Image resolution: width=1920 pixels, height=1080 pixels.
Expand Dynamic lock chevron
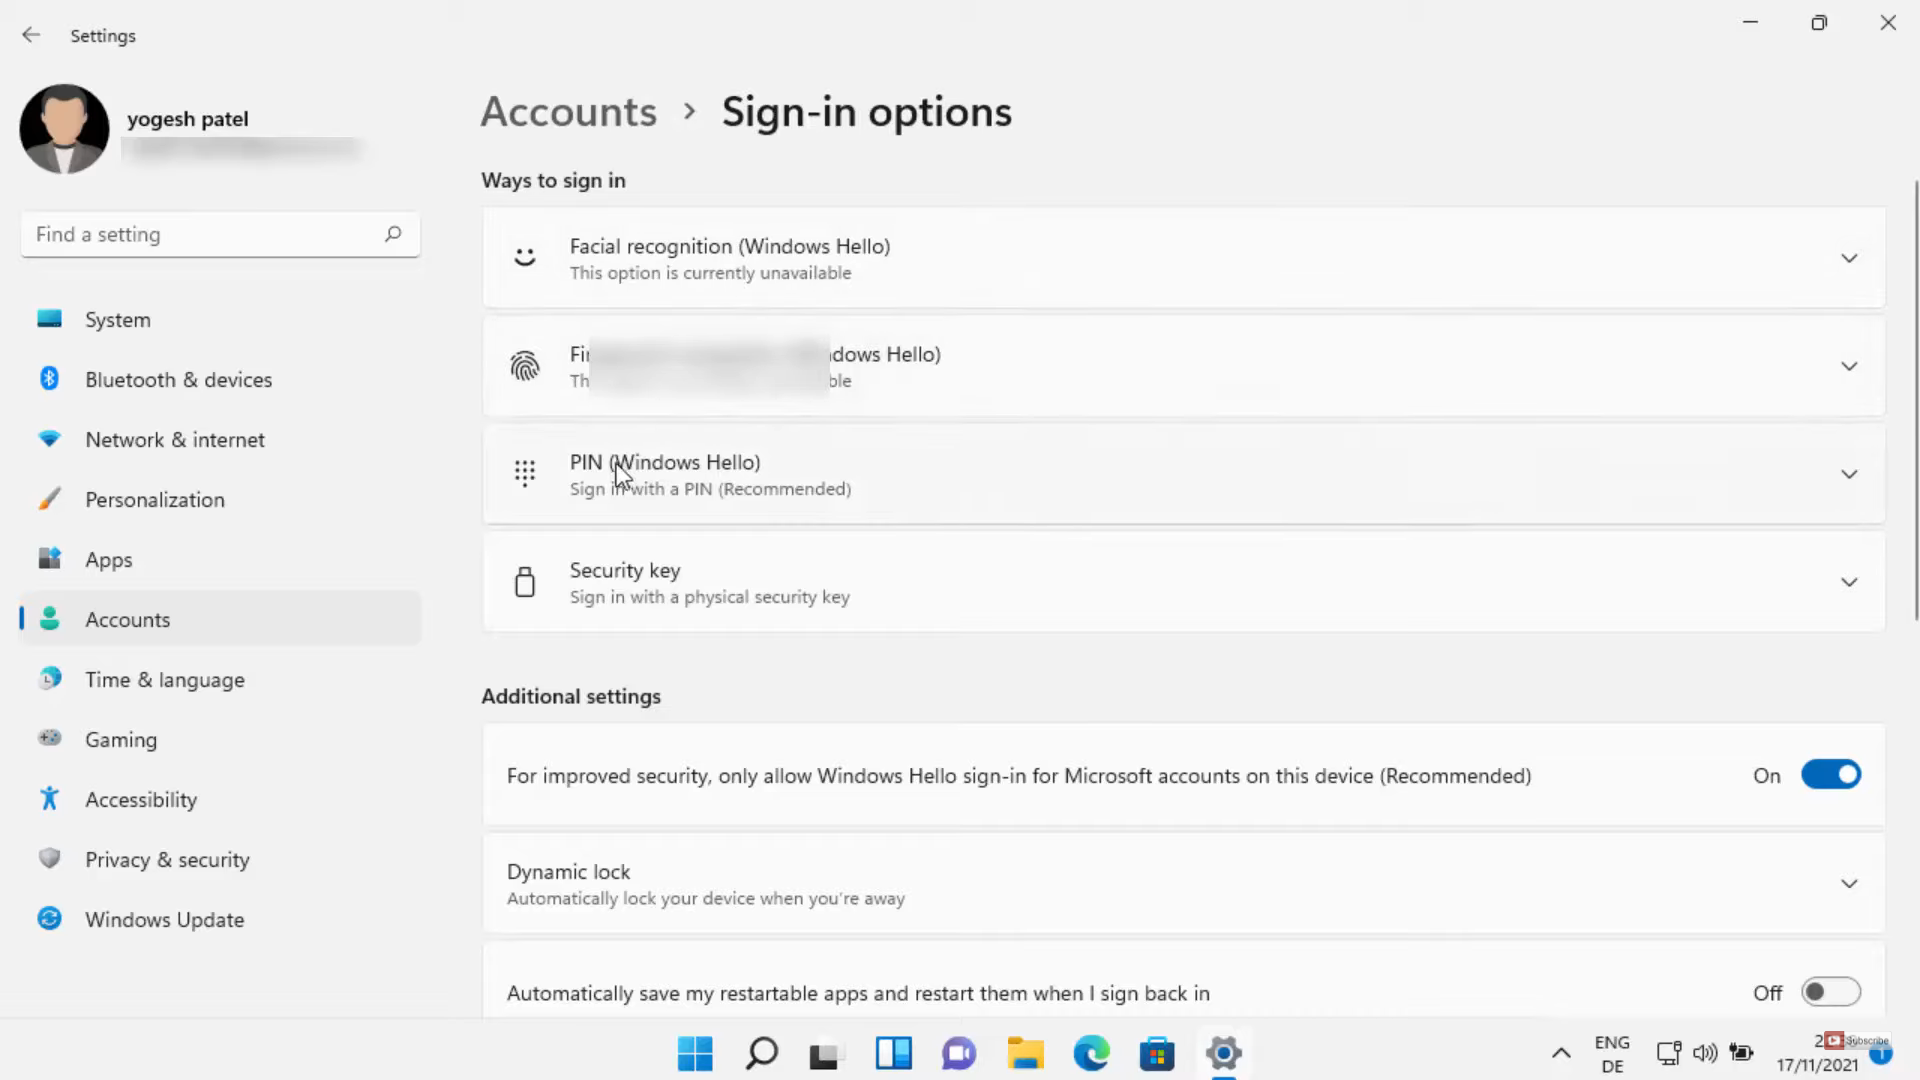pyautogui.click(x=1849, y=884)
